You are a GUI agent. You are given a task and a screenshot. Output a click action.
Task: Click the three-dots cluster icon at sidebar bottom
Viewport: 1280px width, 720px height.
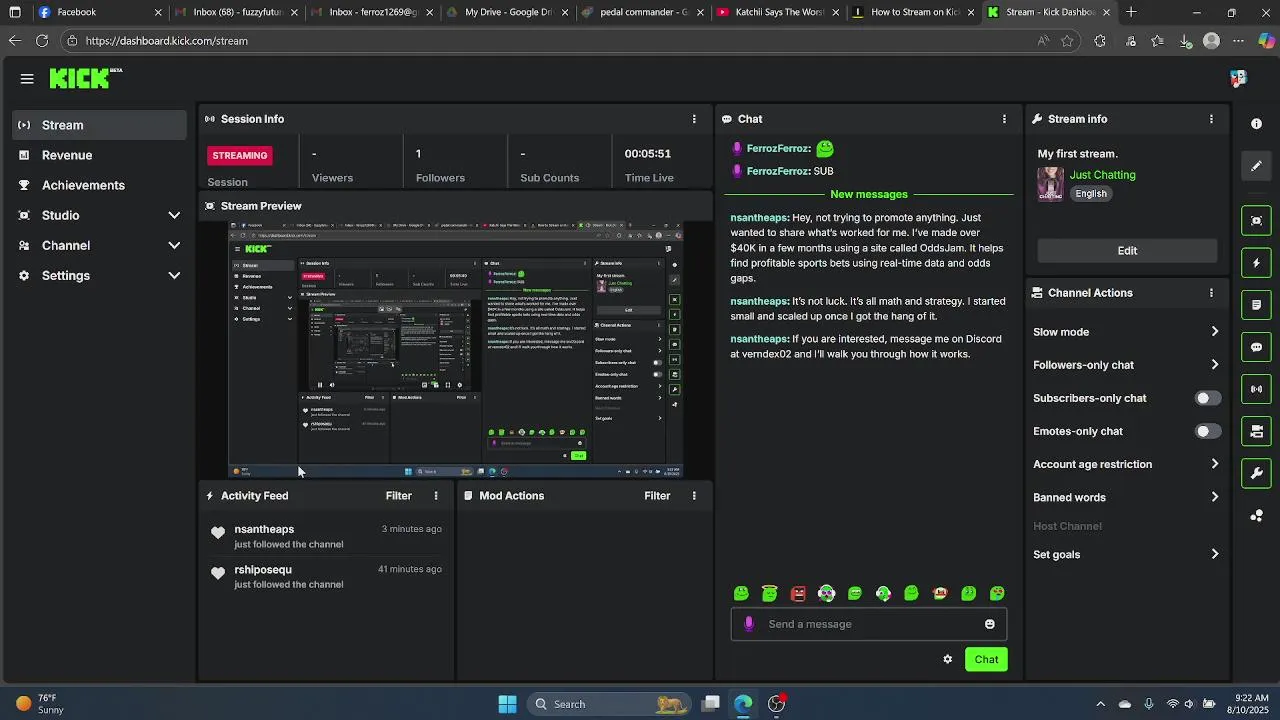tap(1256, 516)
